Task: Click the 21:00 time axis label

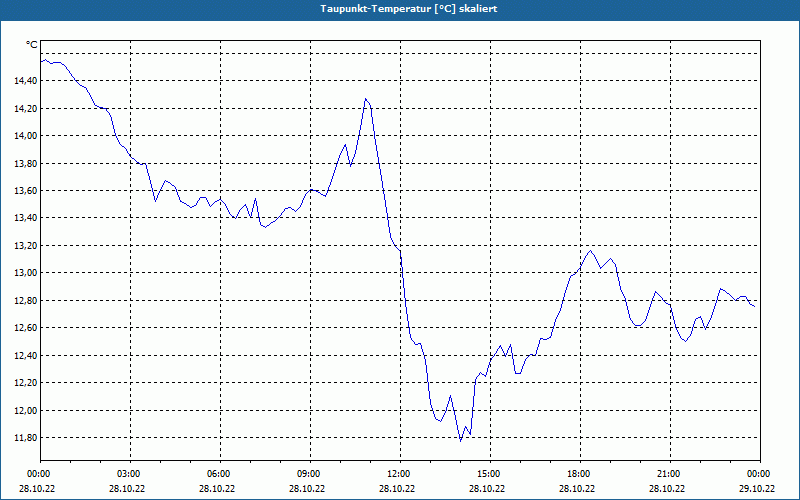Action: [x=670, y=474]
